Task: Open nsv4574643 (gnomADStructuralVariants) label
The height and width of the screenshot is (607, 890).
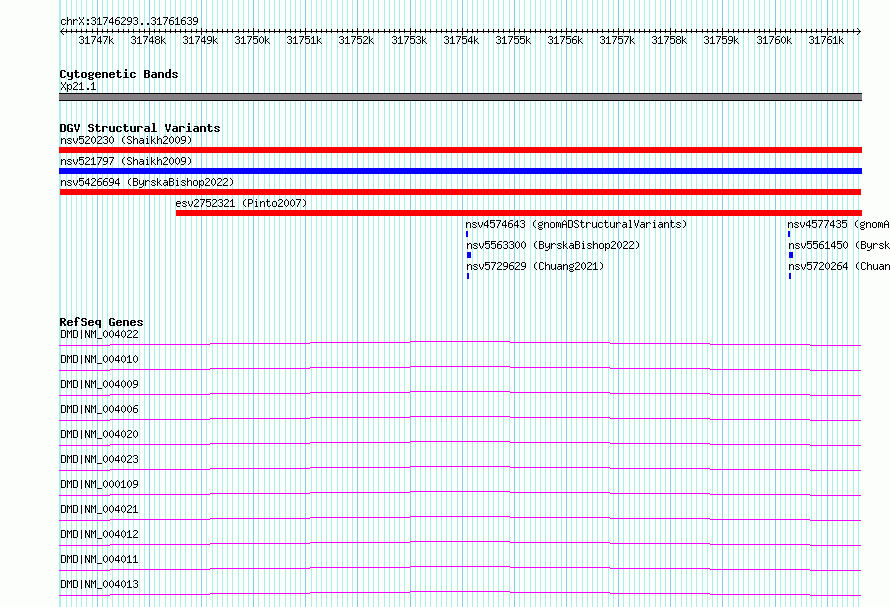Action: click(x=576, y=224)
